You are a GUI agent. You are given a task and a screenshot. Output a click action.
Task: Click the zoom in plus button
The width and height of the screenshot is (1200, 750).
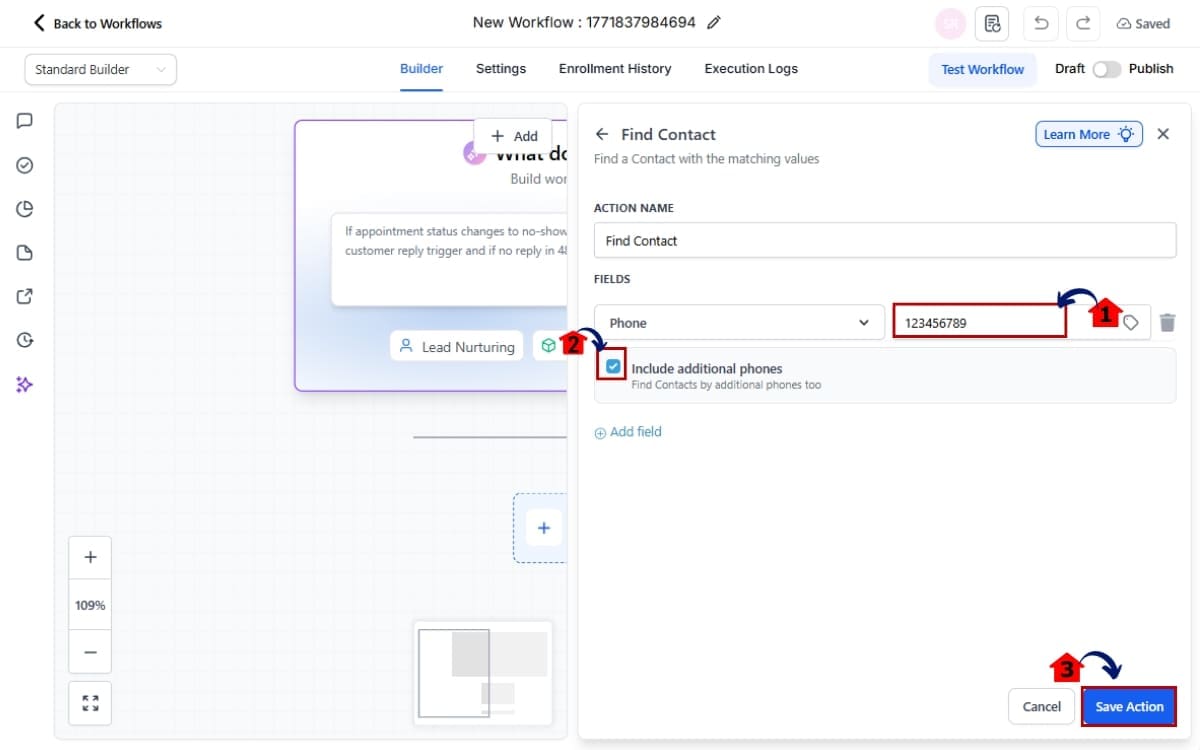[x=90, y=558]
